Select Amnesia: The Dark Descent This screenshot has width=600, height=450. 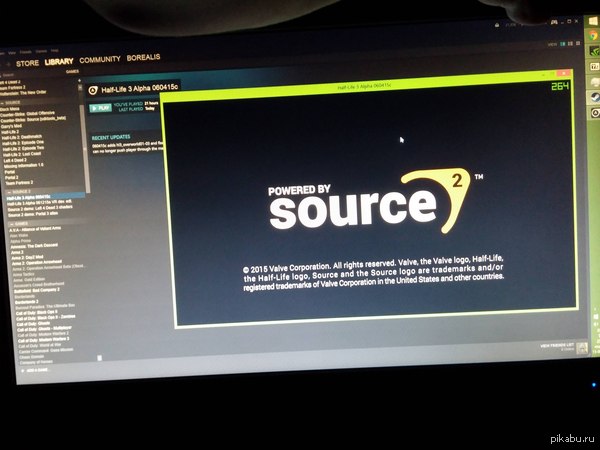[x=34, y=246]
